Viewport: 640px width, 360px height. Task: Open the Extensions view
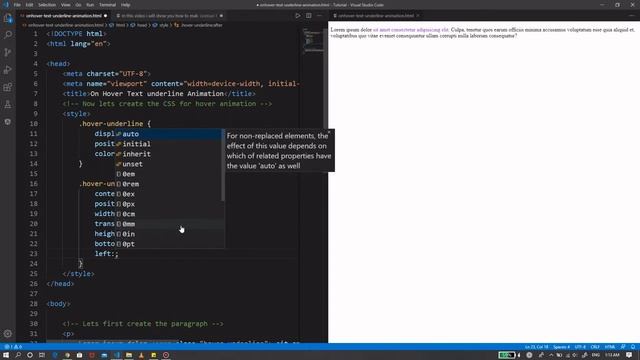point(8,87)
